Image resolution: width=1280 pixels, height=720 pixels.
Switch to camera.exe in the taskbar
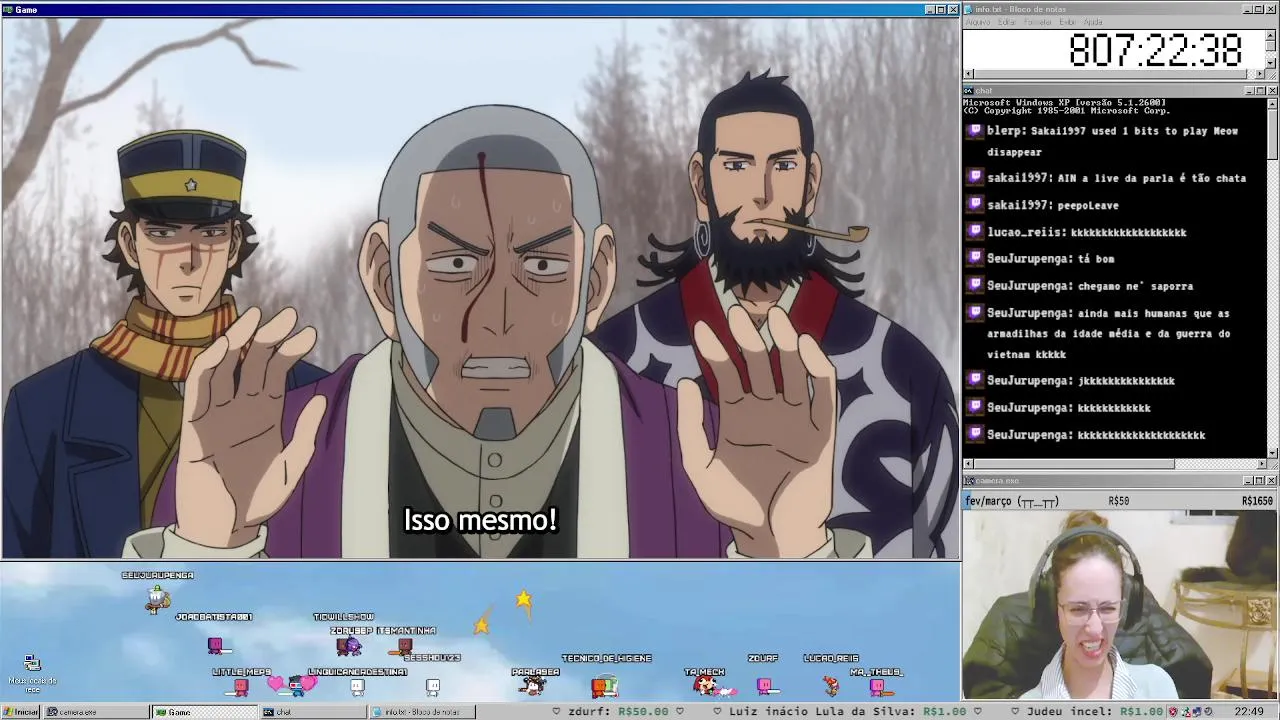pyautogui.click(x=97, y=712)
